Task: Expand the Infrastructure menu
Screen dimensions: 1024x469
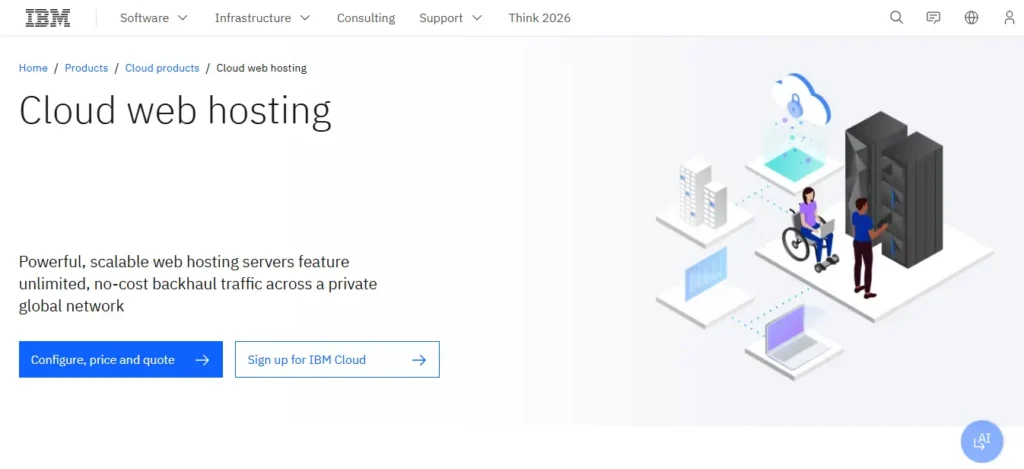Action: [x=263, y=18]
